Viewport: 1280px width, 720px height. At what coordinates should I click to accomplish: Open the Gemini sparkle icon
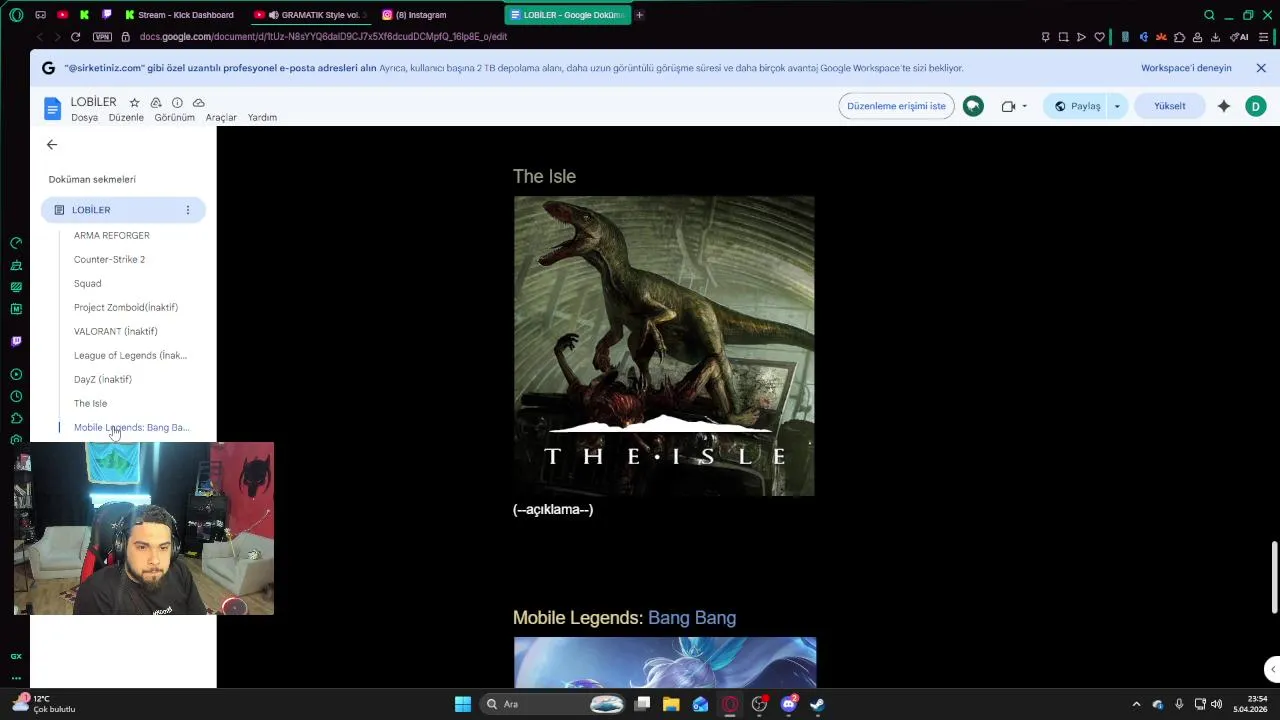click(1223, 106)
